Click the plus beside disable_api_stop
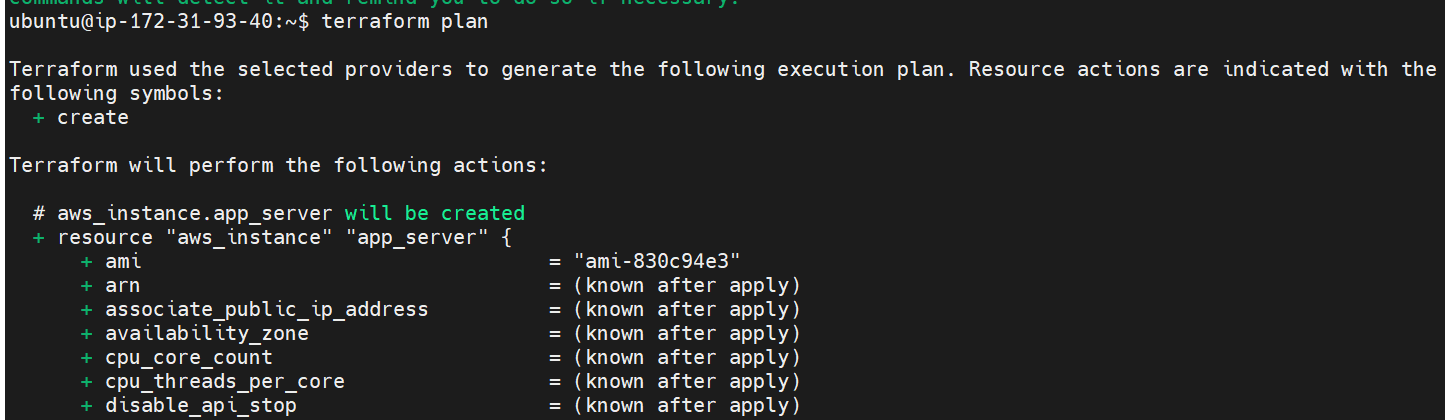Image resolution: width=1445 pixels, height=420 pixels. coord(87,405)
